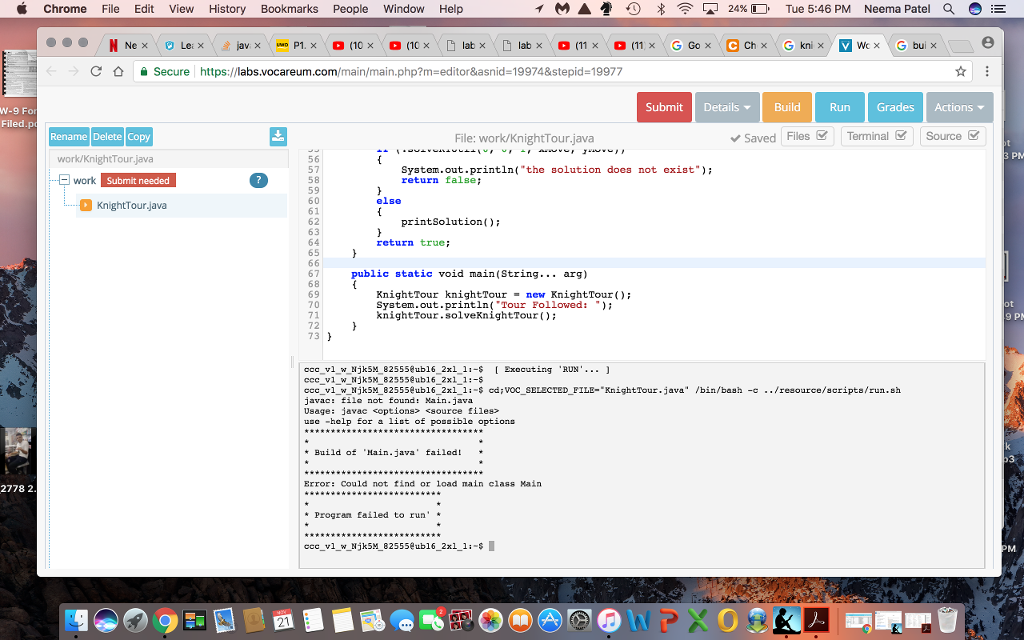Image resolution: width=1024 pixels, height=640 pixels.
Task: Click the download file icon in file panel
Action: [x=278, y=137]
